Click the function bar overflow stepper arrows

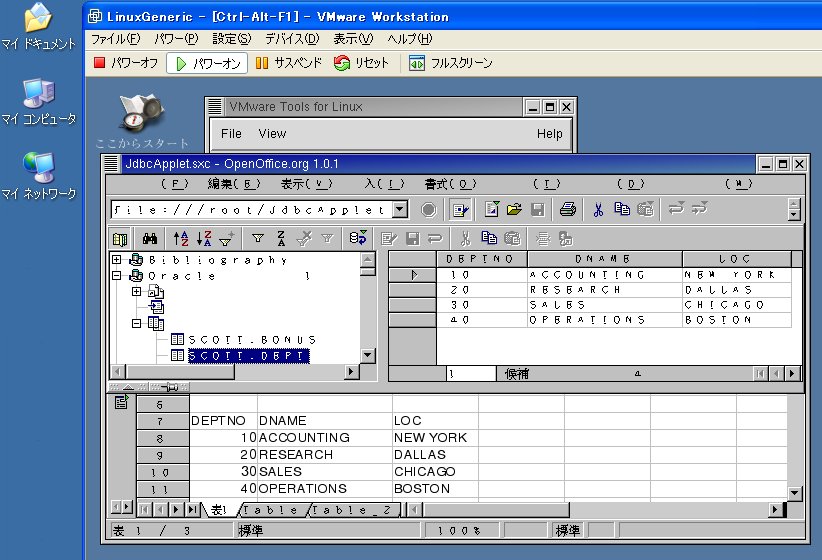pyautogui.click(x=794, y=209)
